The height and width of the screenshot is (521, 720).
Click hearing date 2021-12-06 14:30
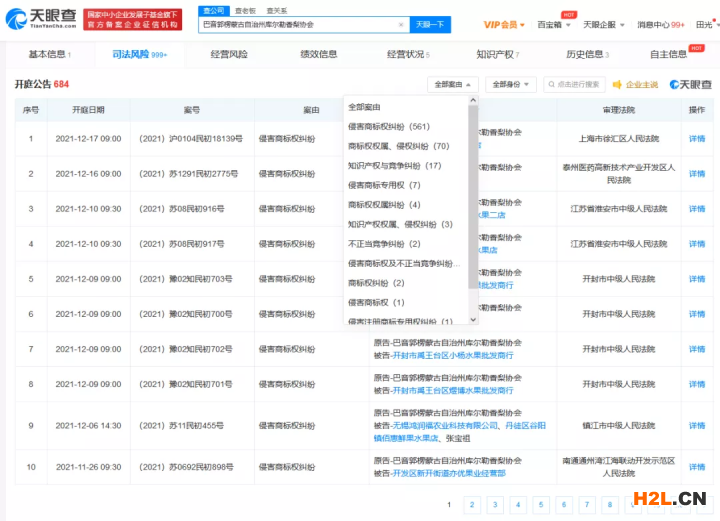(x=89, y=426)
